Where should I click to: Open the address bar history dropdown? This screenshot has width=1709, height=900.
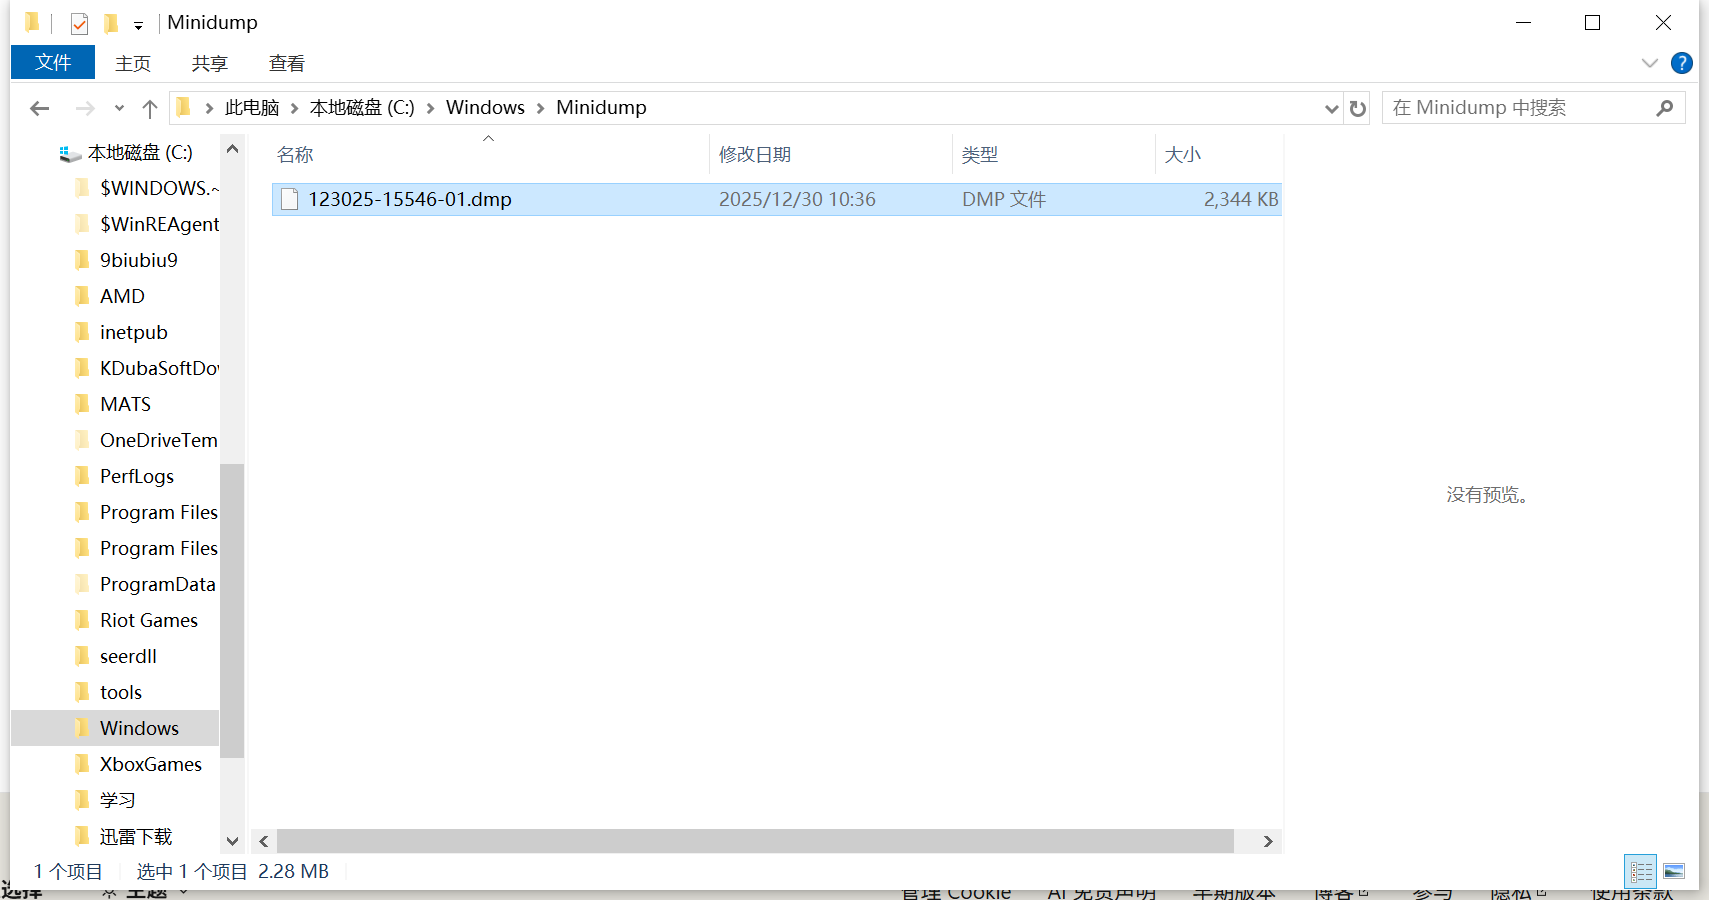pos(1331,108)
